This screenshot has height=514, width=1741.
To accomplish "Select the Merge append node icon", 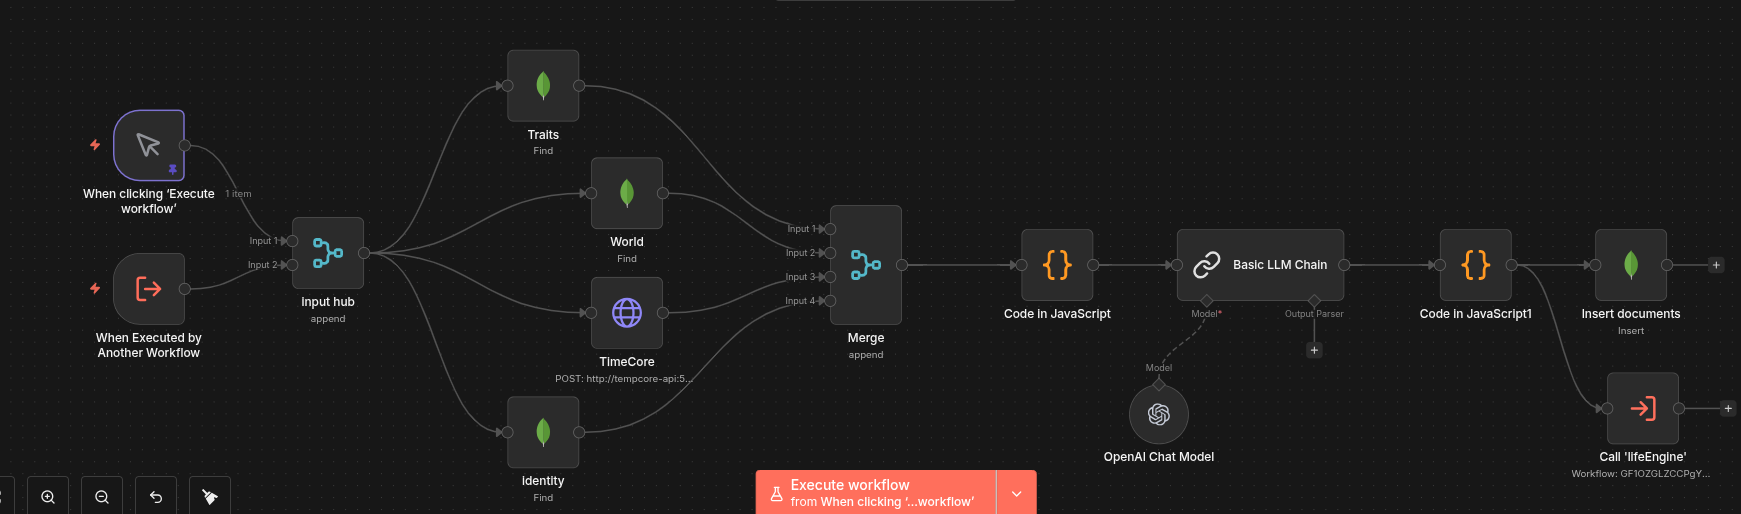I will pos(866,265).
